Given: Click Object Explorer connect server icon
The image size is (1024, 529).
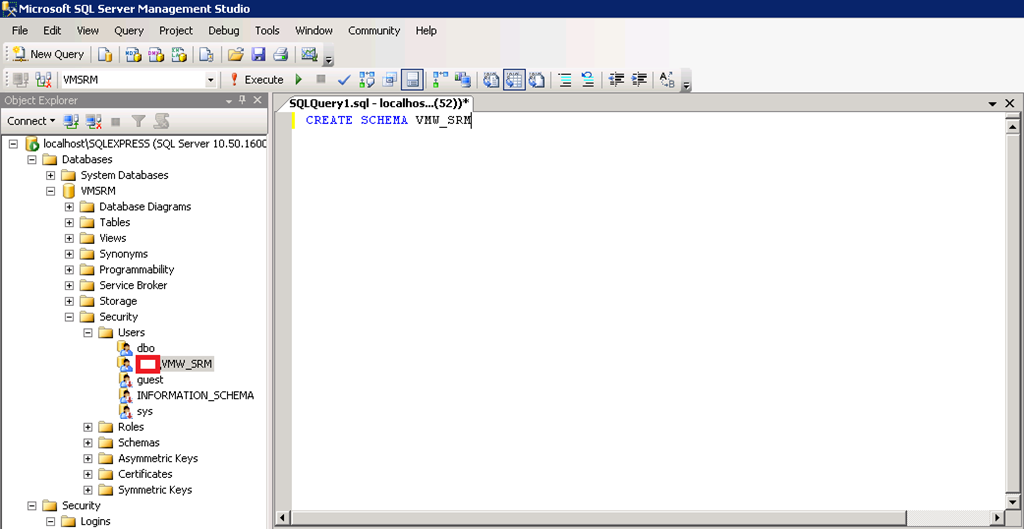Looking at the screenshot, I should 71,121.
